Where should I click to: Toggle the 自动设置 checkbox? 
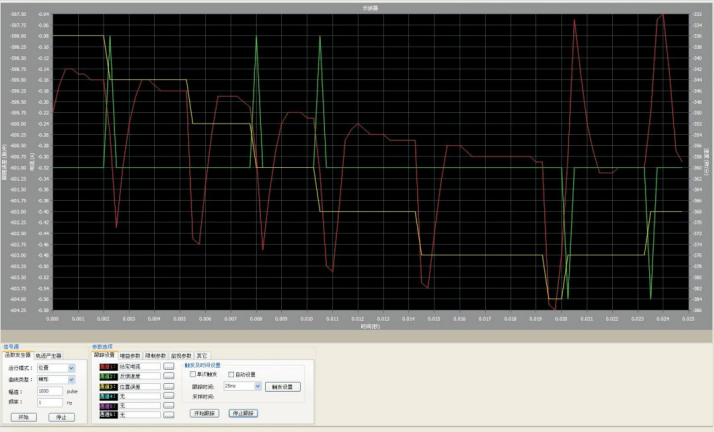click(231, 374)
